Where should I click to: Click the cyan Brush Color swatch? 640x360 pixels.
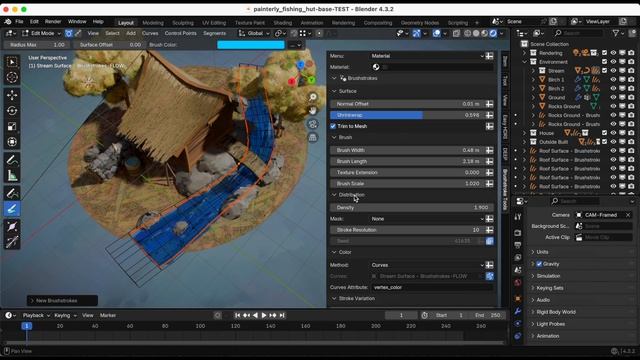coord(251,45)
